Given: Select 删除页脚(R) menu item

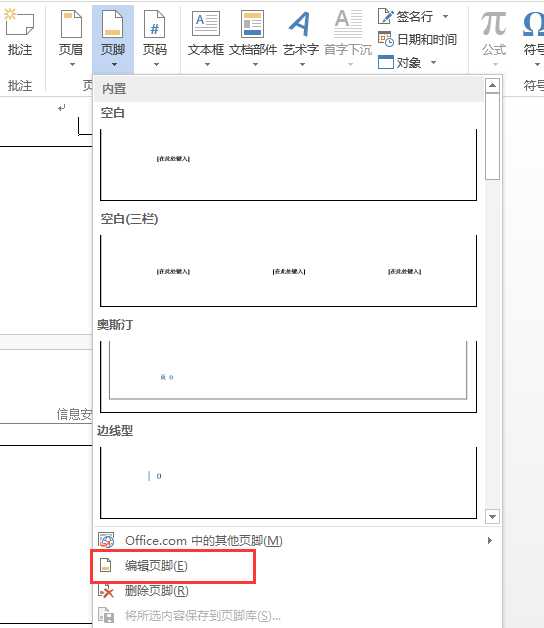Looking at the screenshot, I should point(296,591).
